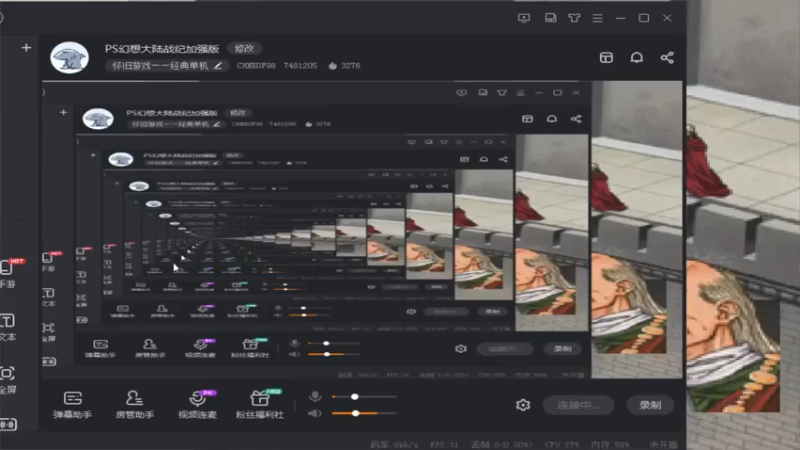The height and width of the screenshot is (450, 800).
Task: Adjust the microphone volume slider in main window
Action: [x=364, y=396]
